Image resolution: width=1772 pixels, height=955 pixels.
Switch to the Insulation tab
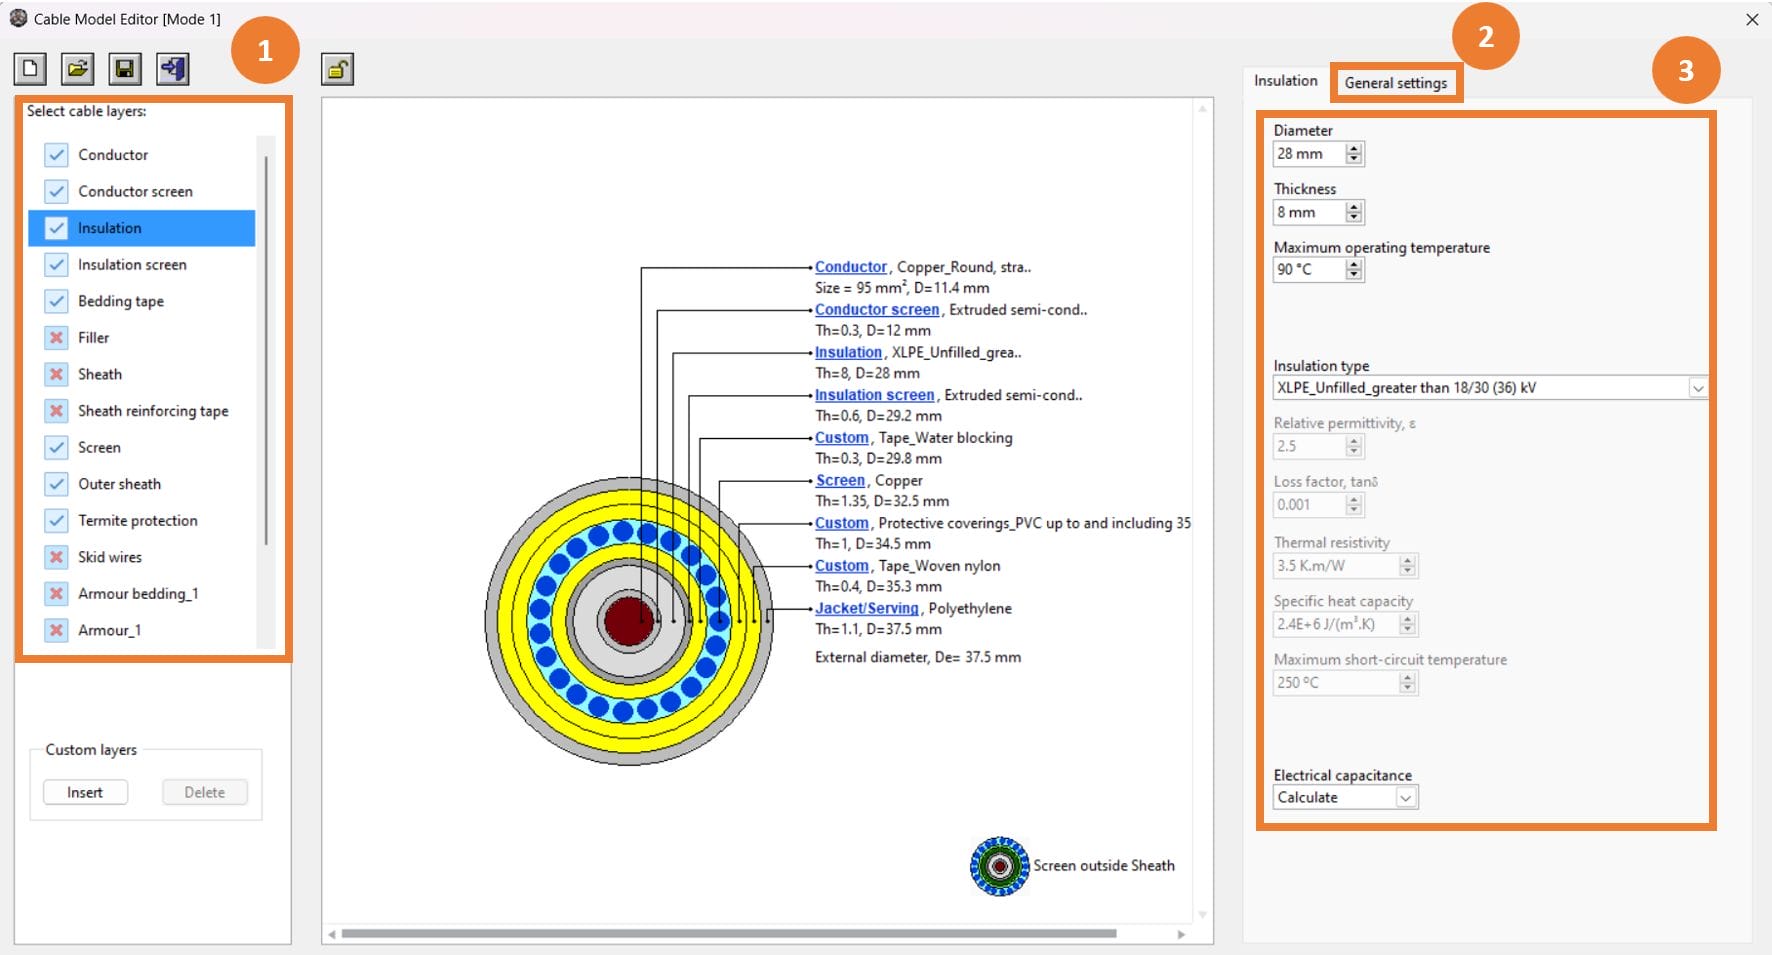click(x=1284, y=80)
